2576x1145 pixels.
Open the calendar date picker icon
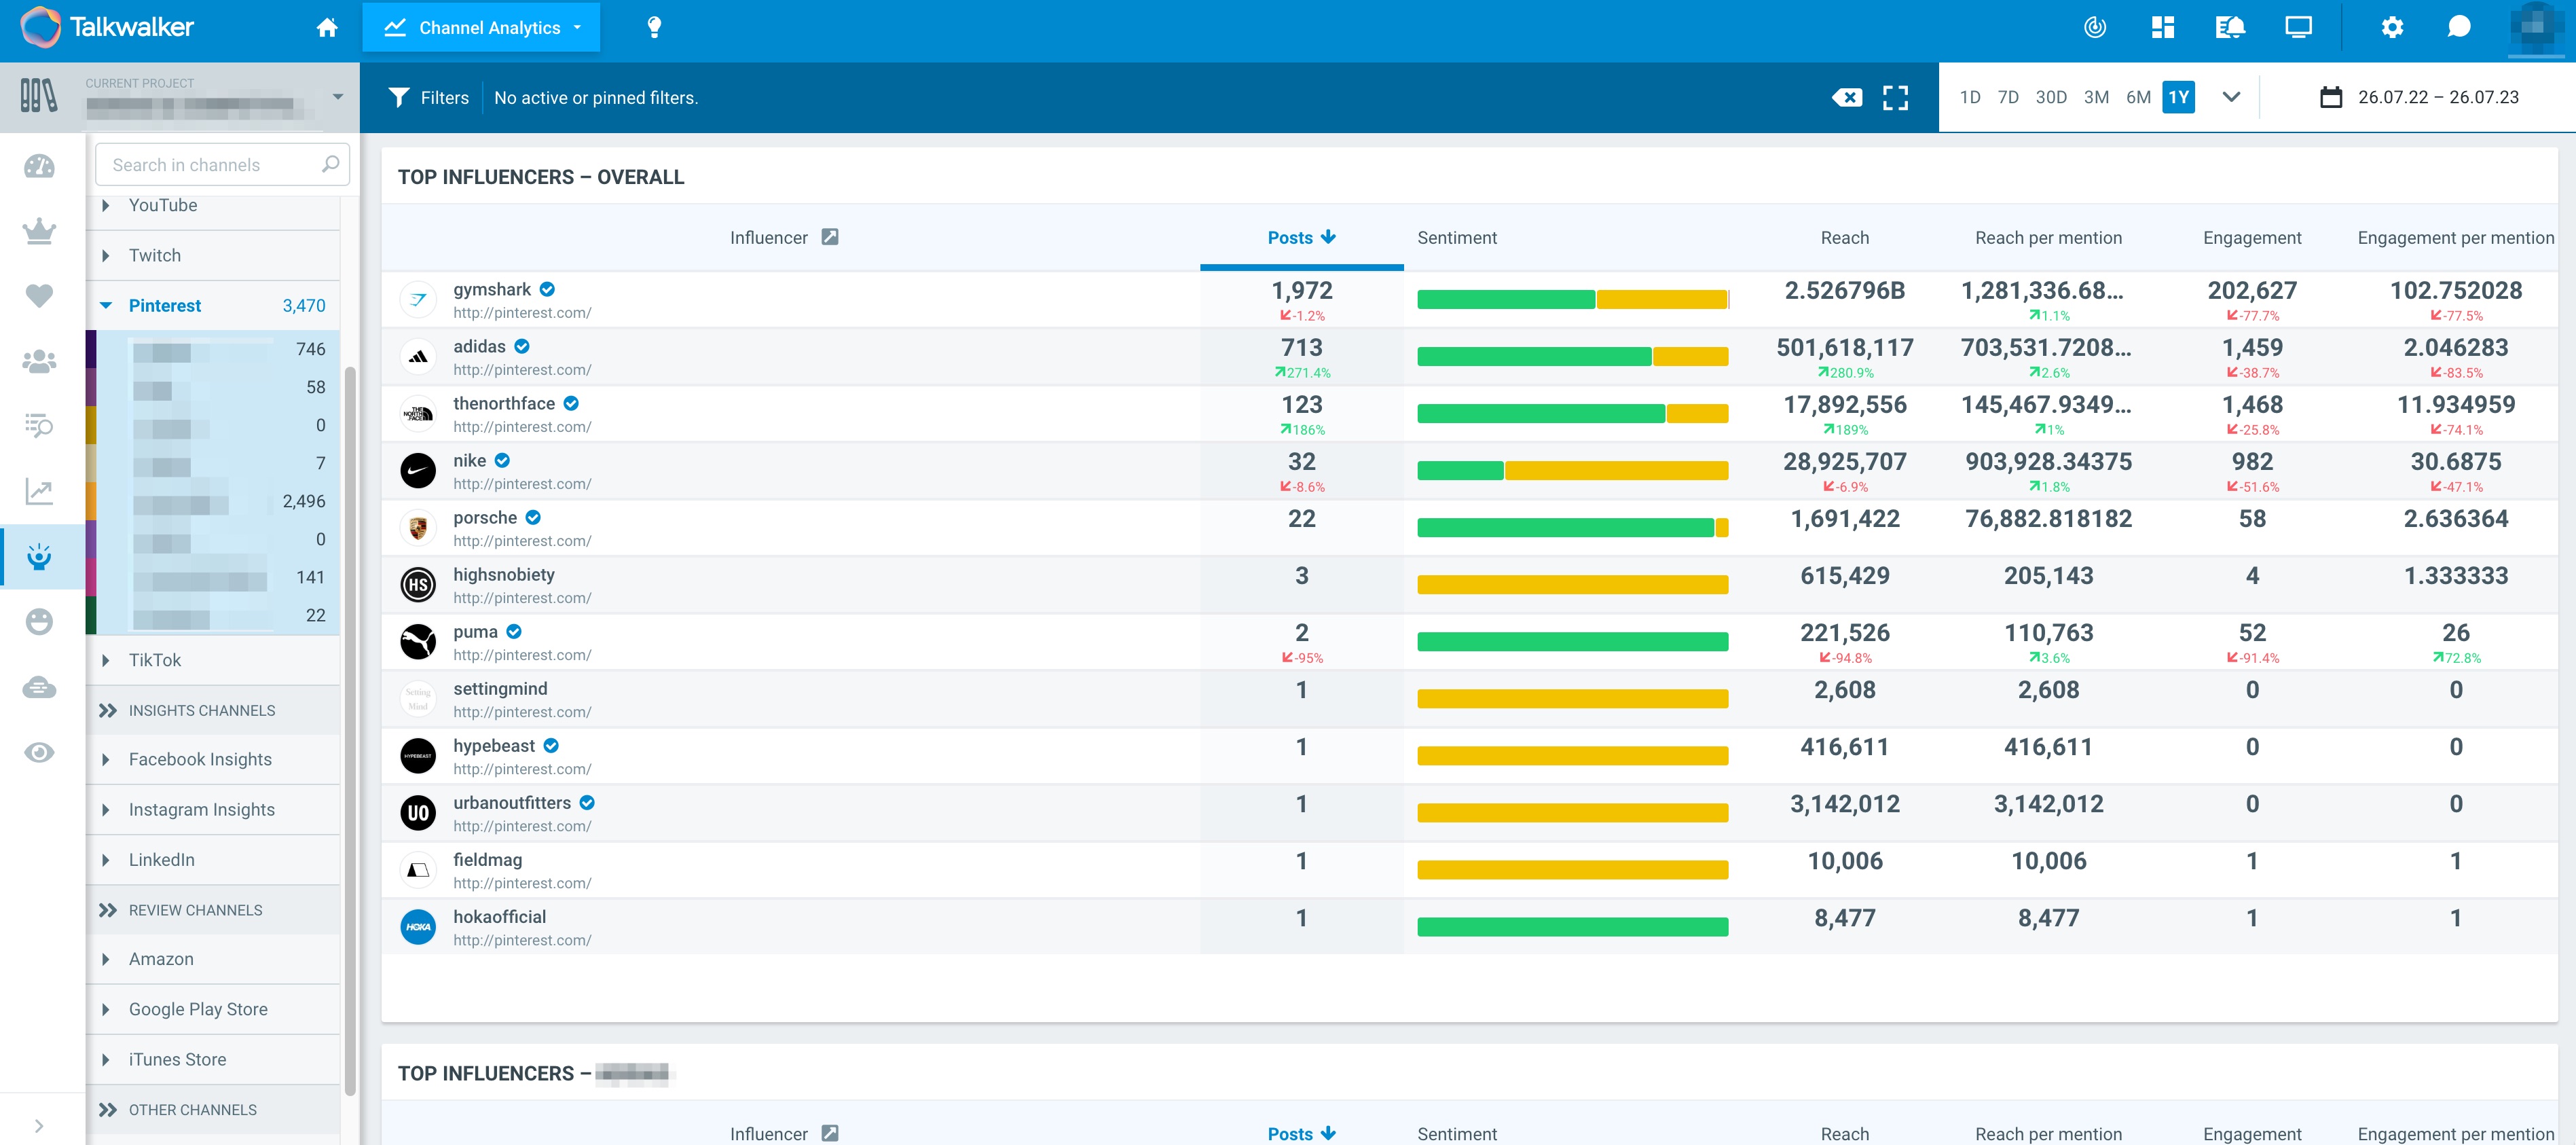click(x=2330, y=98)
